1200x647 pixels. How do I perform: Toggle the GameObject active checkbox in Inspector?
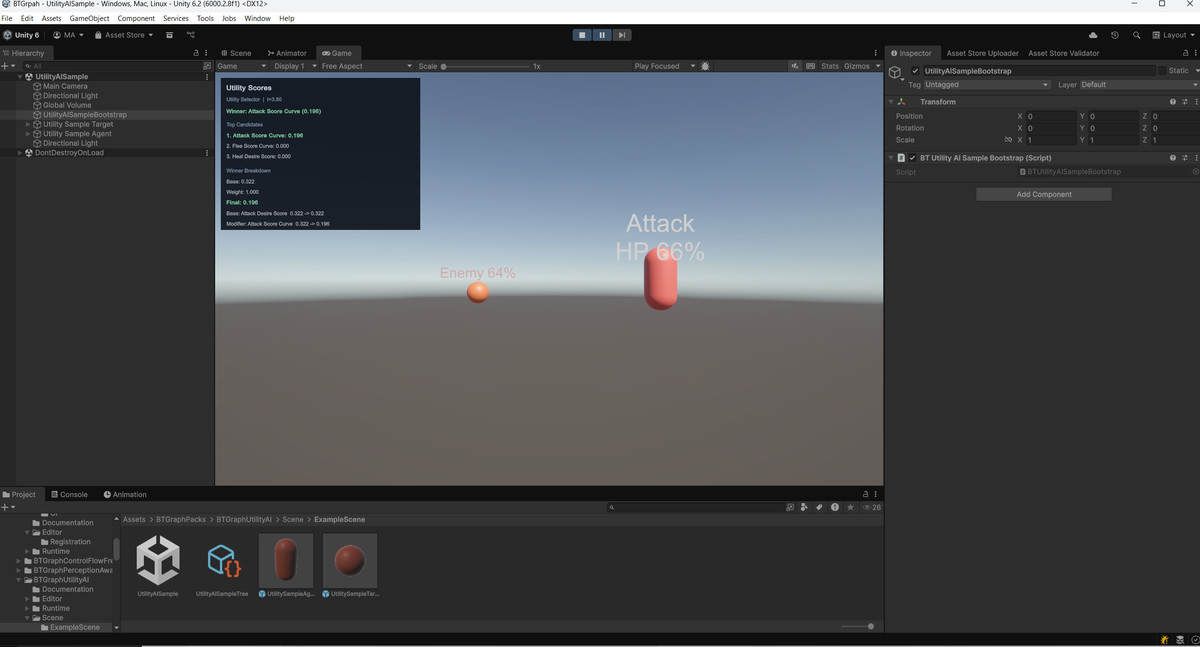[x=914, y=71]
